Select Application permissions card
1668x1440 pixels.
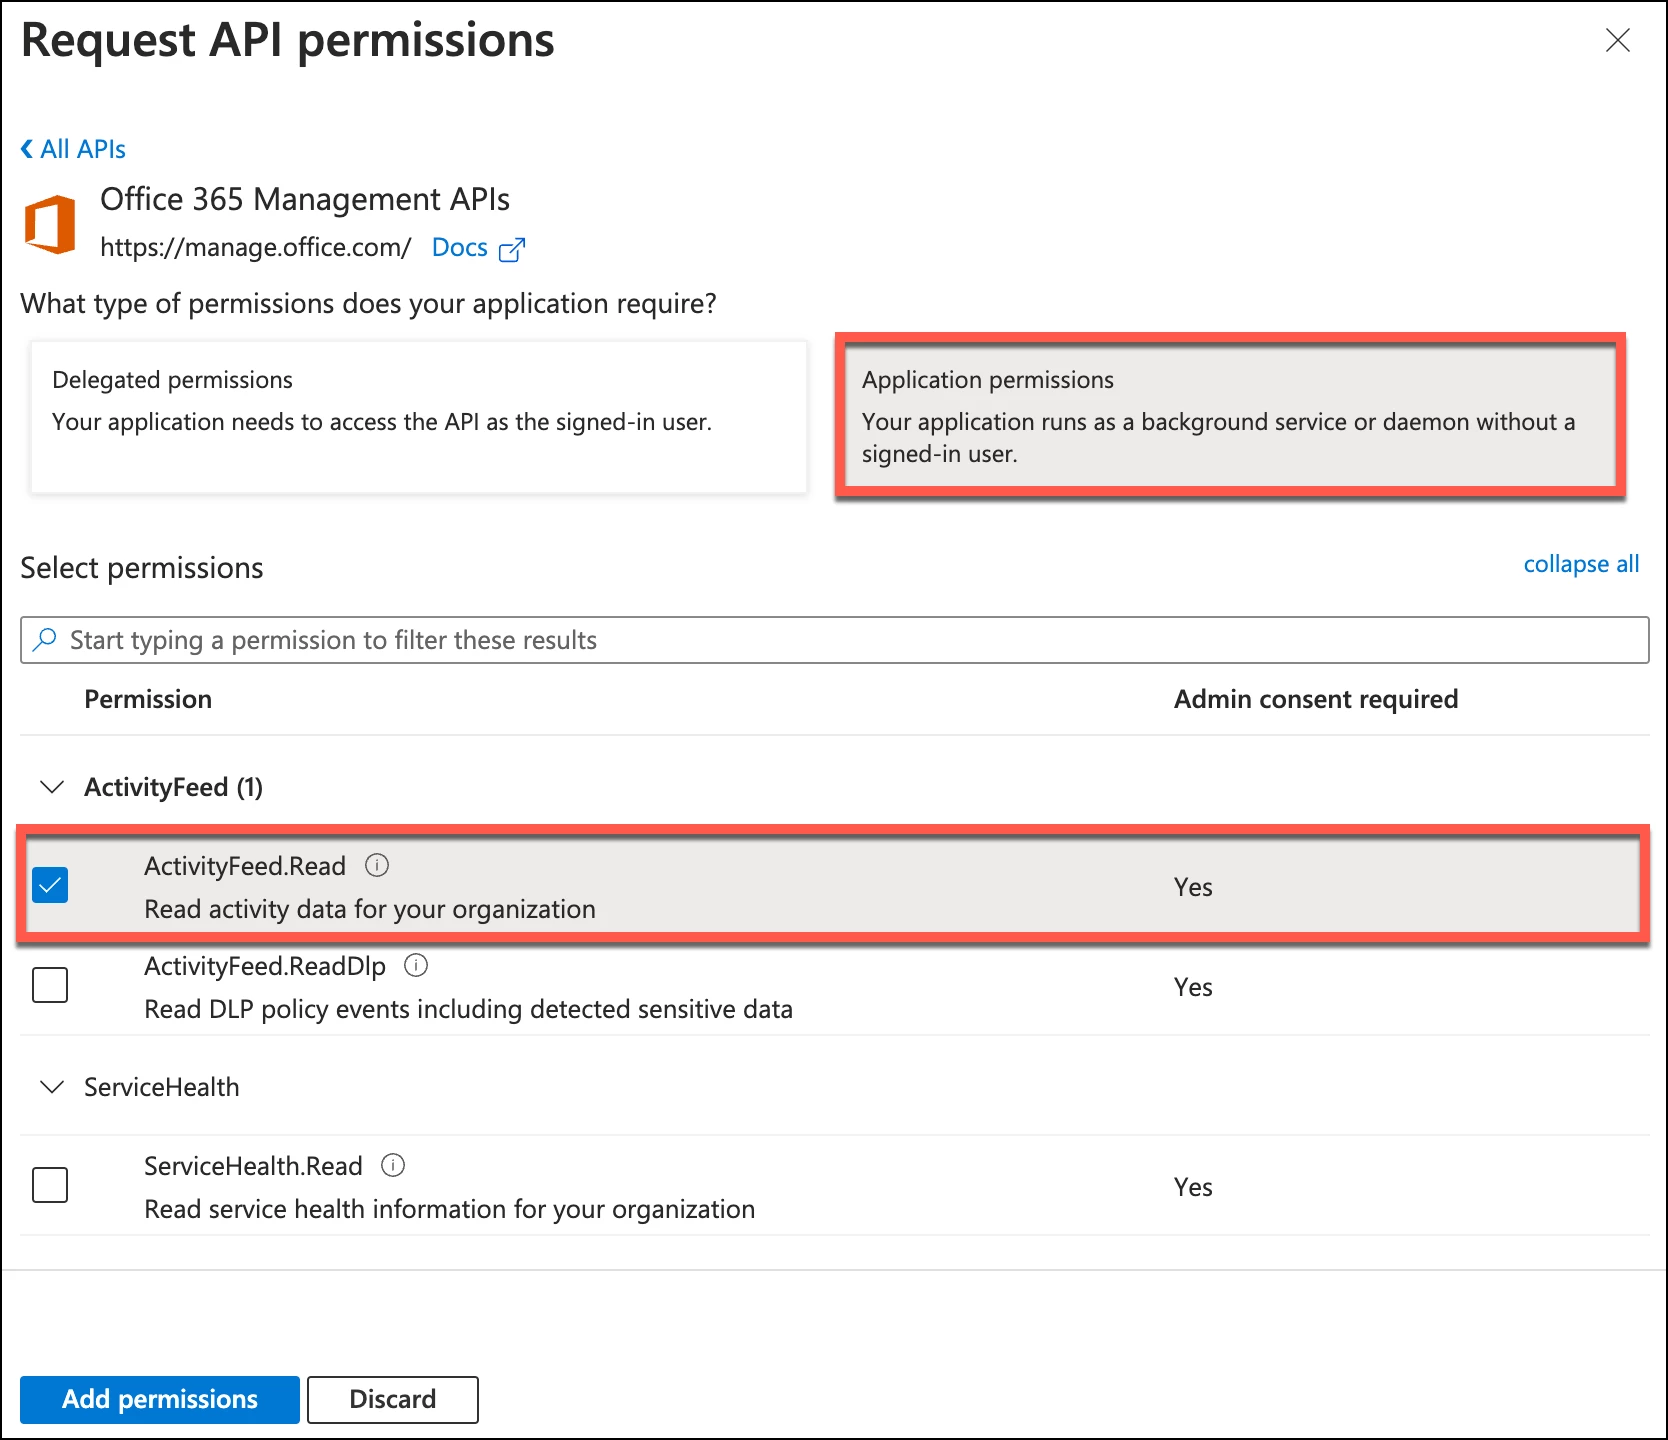point(1230,416)
